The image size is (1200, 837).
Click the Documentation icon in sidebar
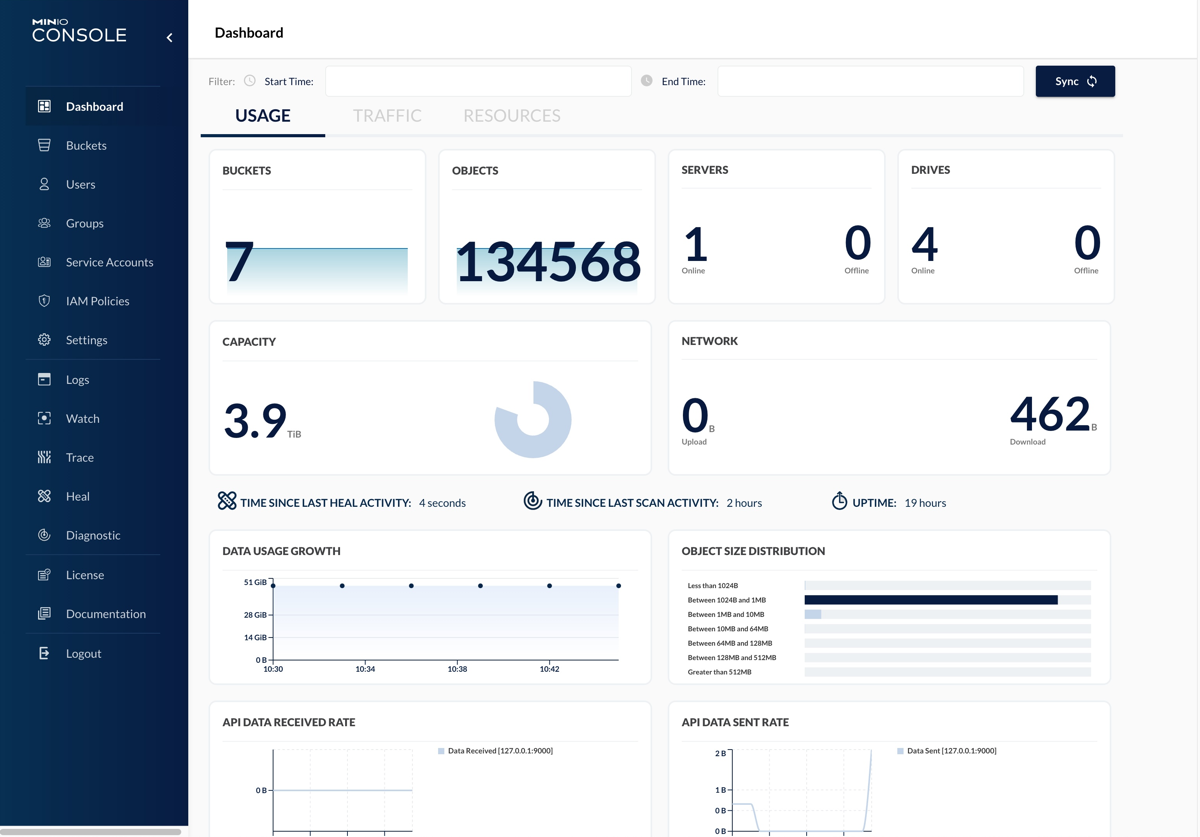(44, 614)
